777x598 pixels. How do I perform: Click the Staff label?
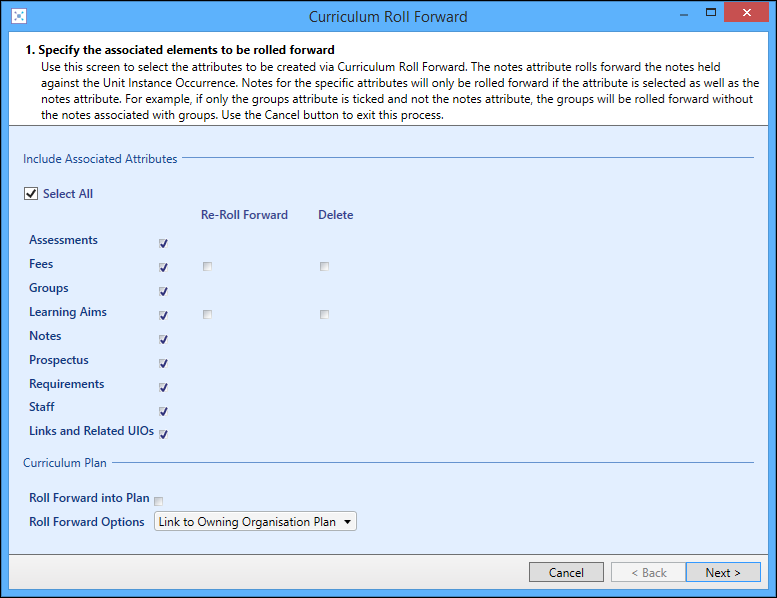click(42, 407)
